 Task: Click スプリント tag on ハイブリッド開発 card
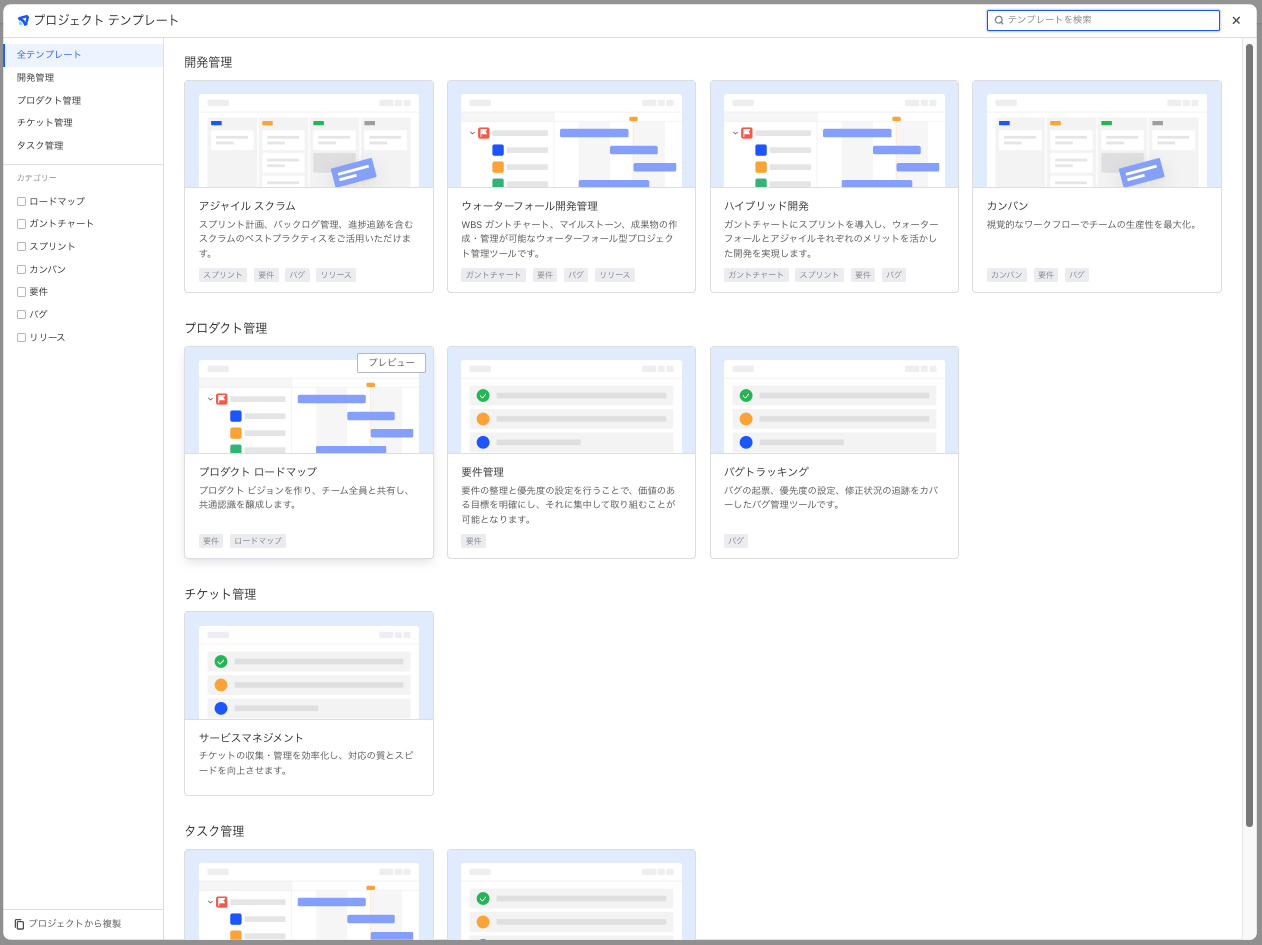(x=820, y=275)
